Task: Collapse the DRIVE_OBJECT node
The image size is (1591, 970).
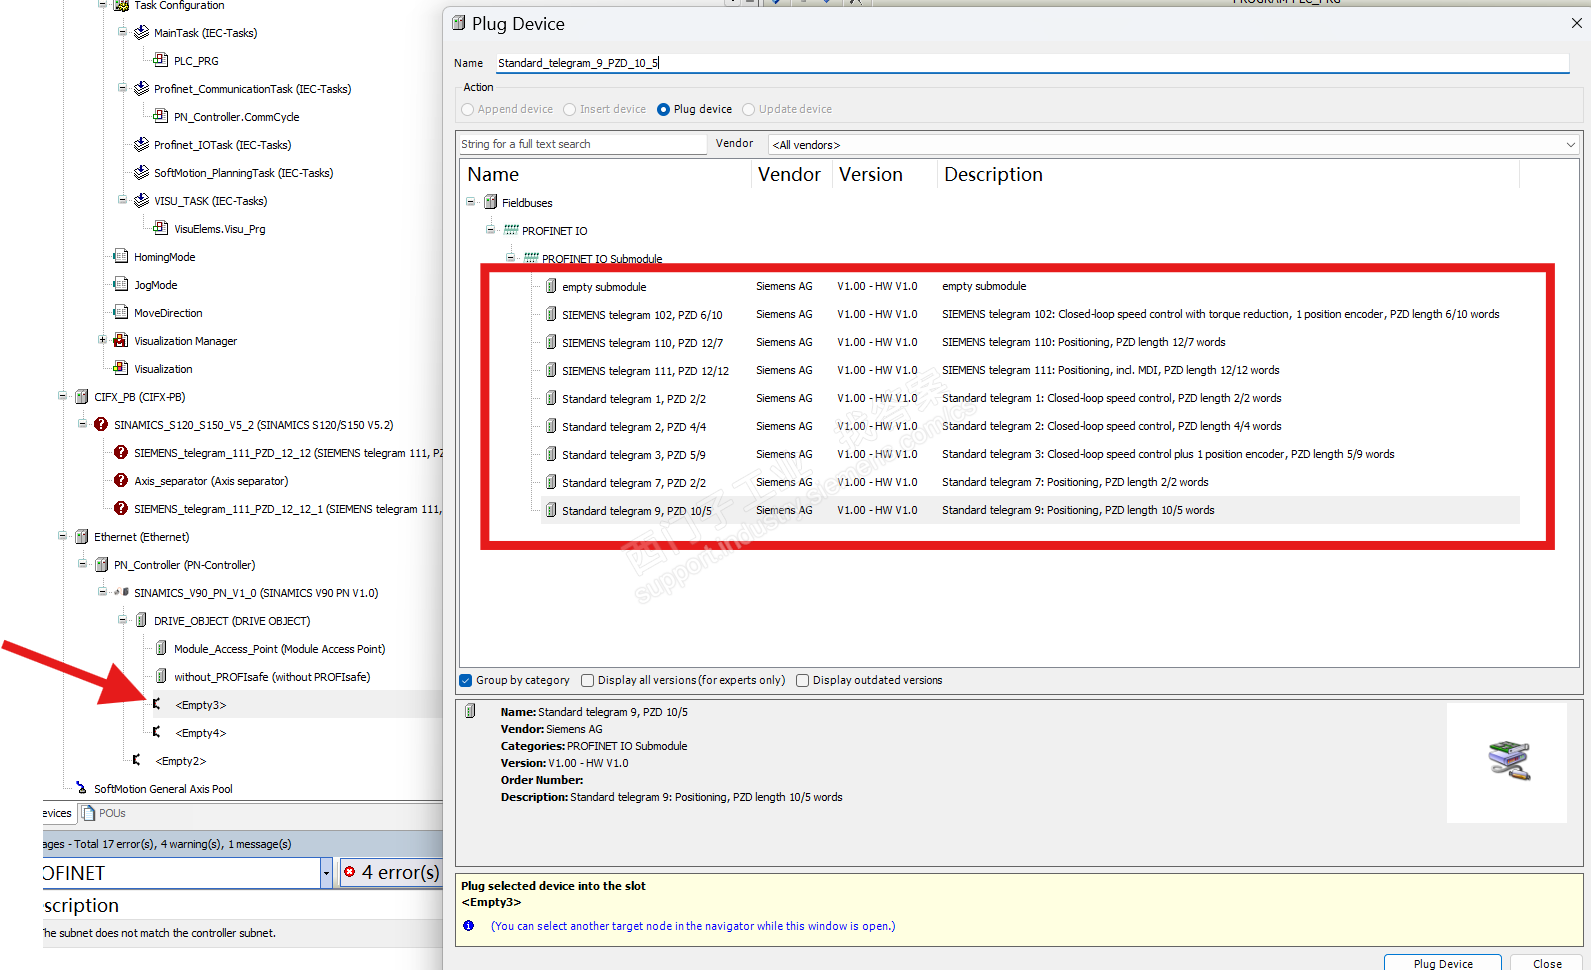Action: [x=122, y=621]
